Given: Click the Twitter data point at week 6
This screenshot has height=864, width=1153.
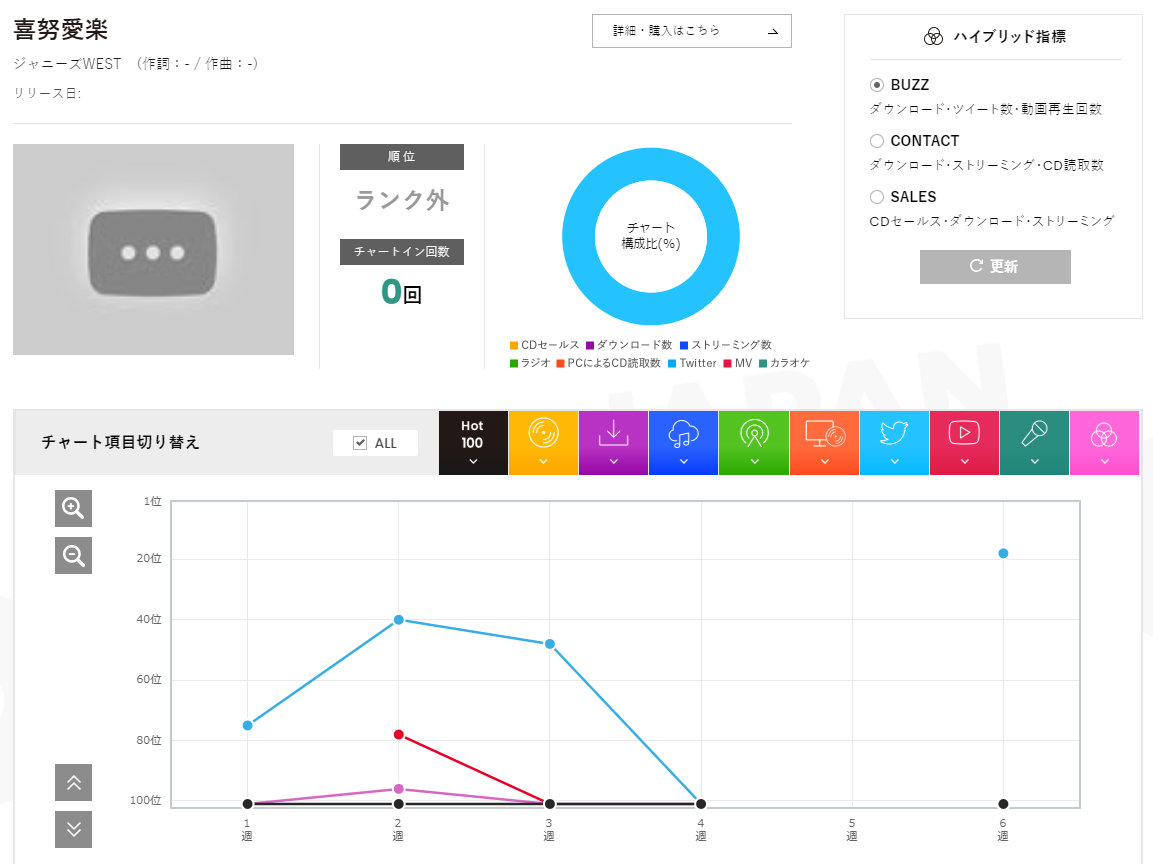Looking at the screenshot, I should tap(1003, 553).
